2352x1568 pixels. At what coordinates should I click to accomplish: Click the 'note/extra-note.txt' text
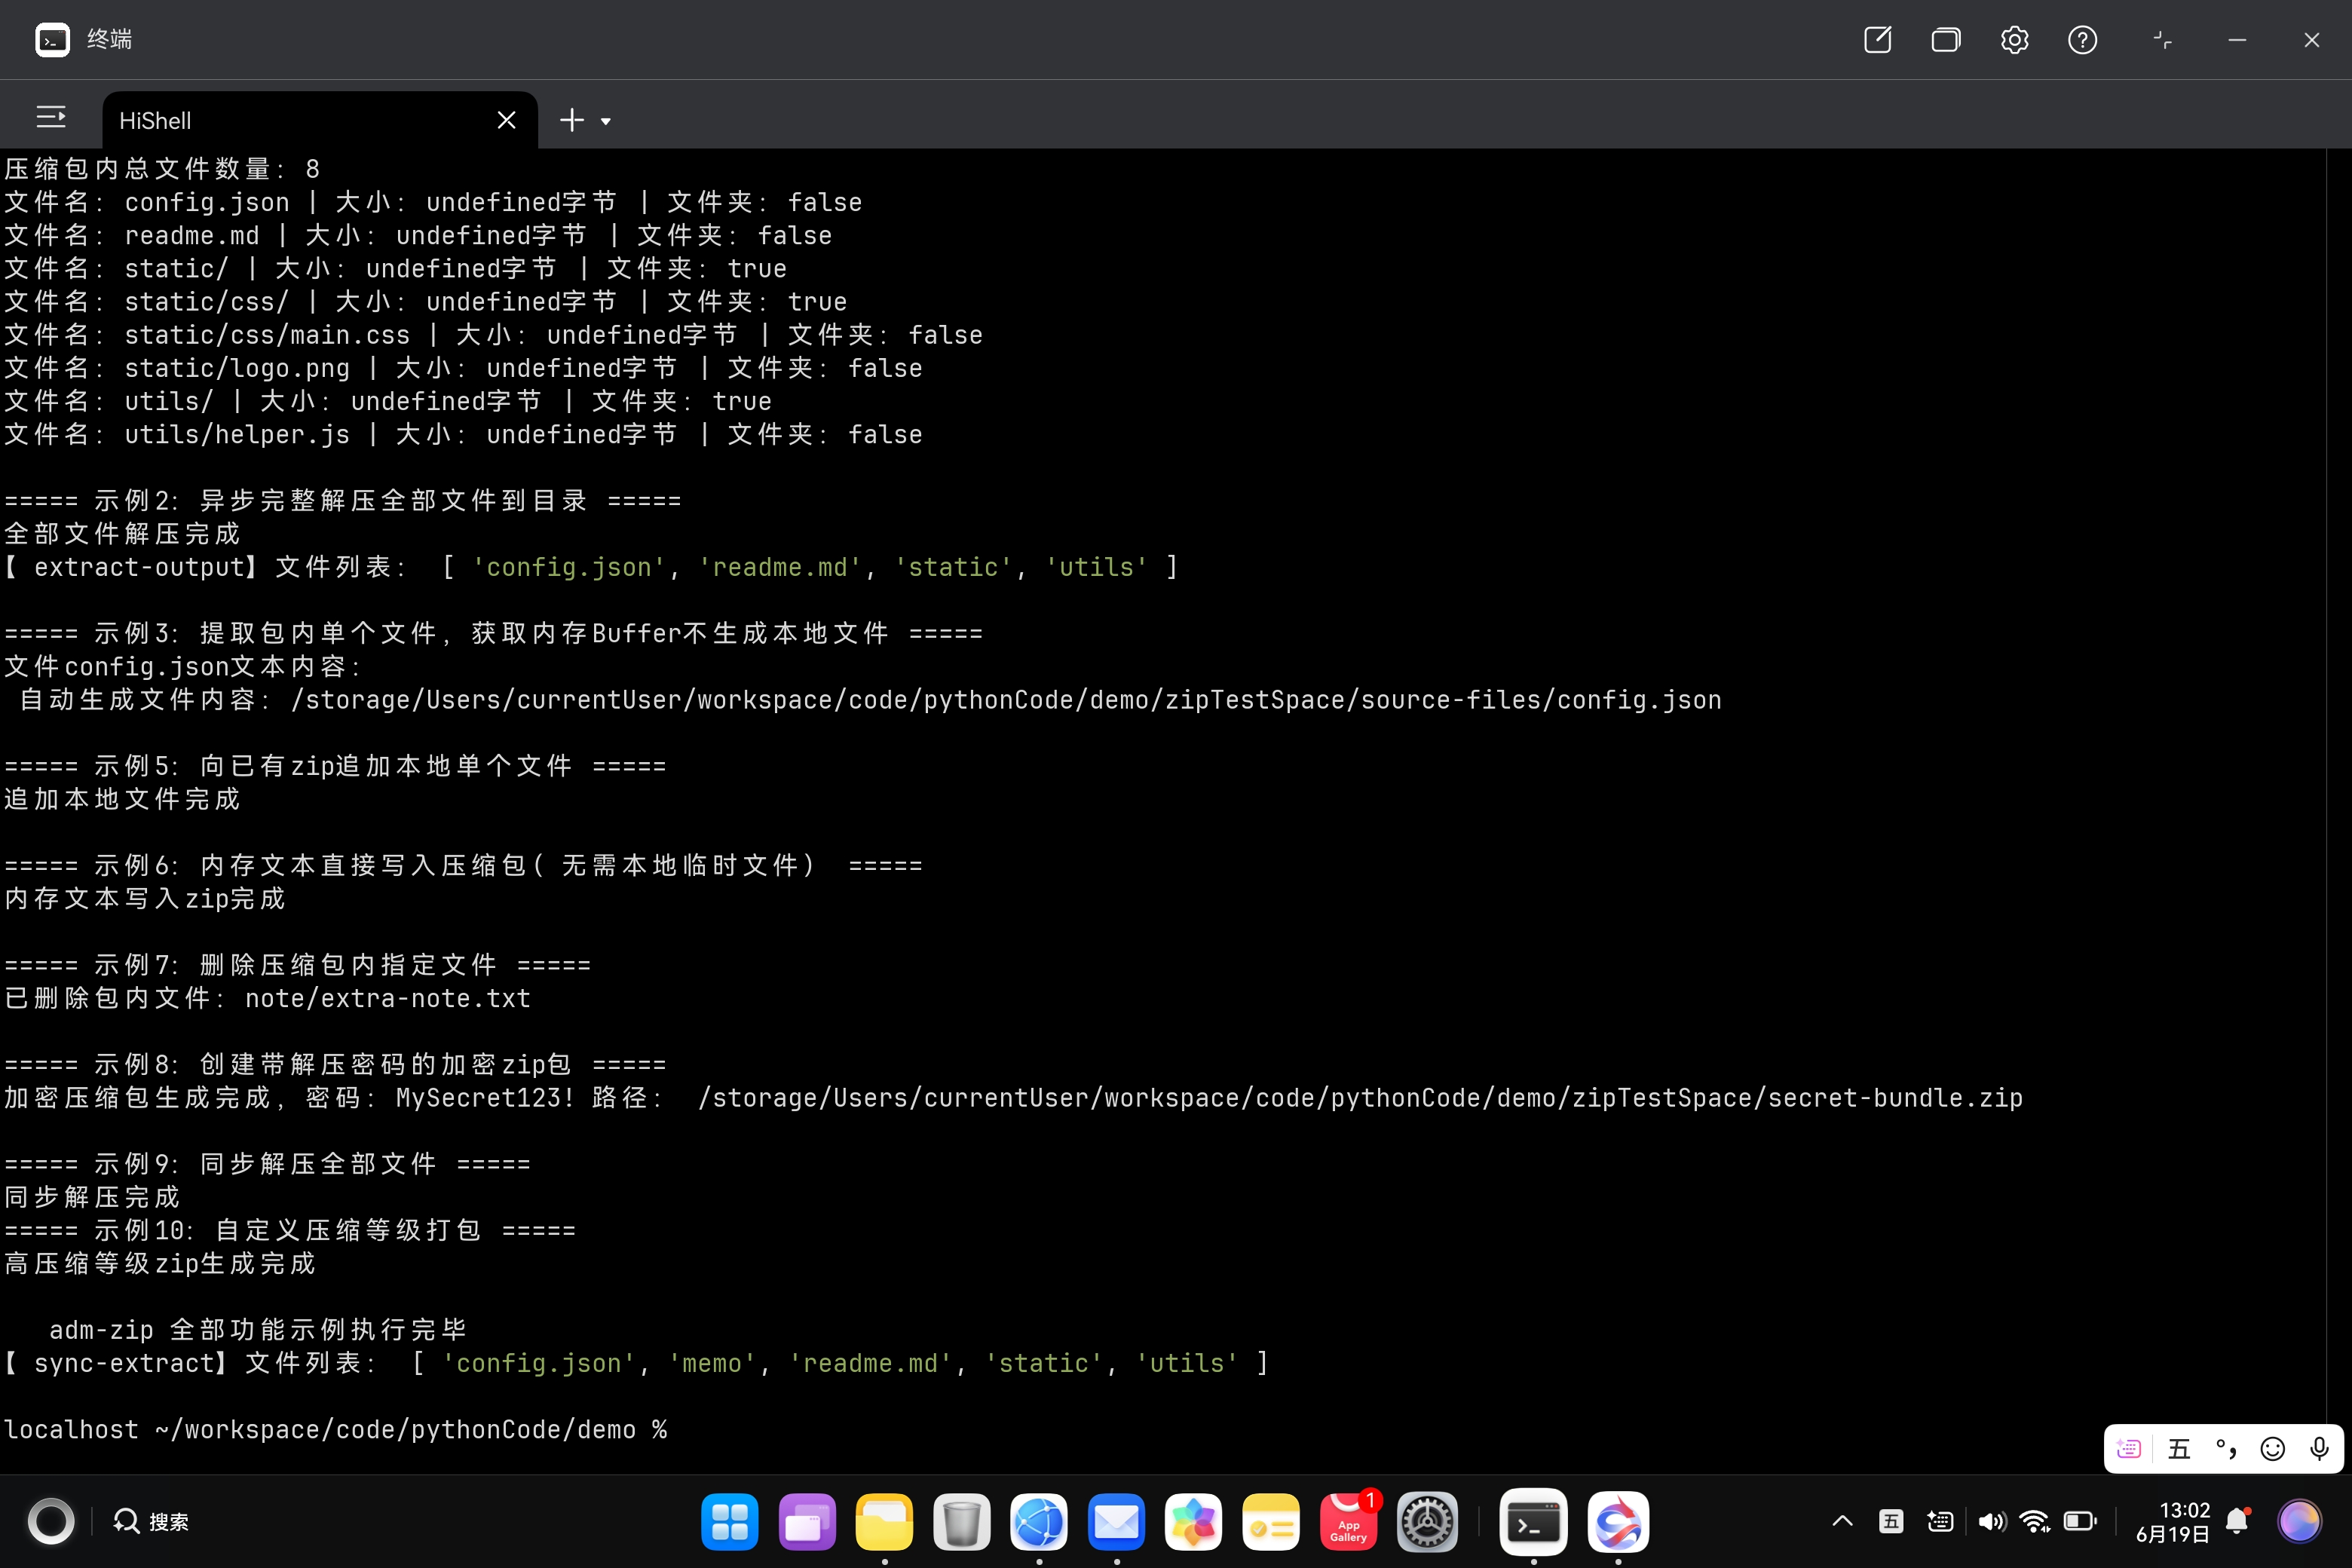click(388, 998)
